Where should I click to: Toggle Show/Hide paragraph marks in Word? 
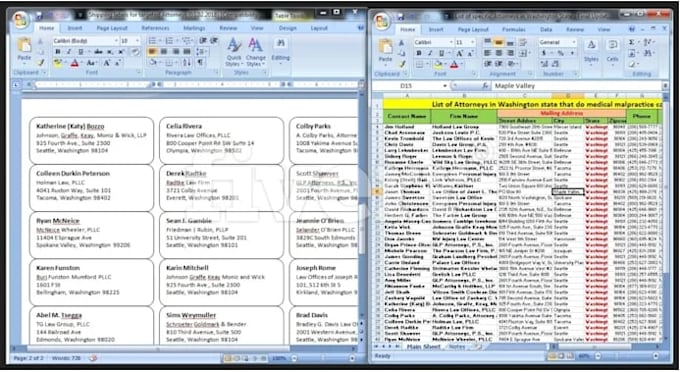click(x=200, y=62)
